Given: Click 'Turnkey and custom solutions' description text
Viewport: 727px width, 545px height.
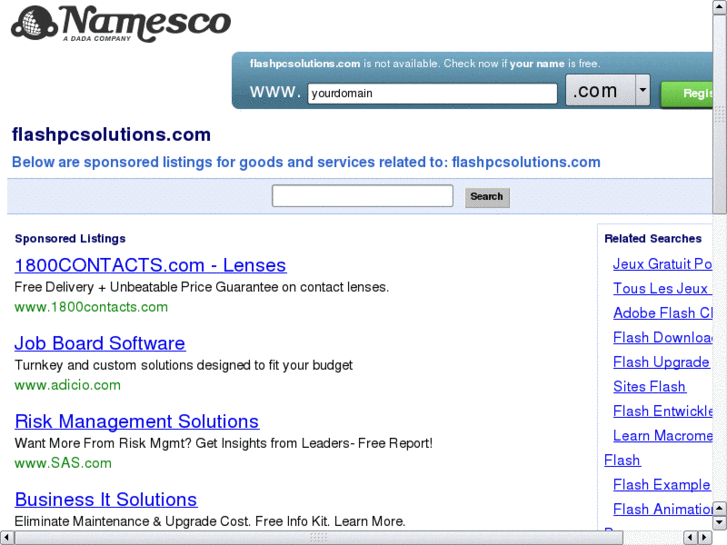Looking at the screenshot, I should (184, 365).
